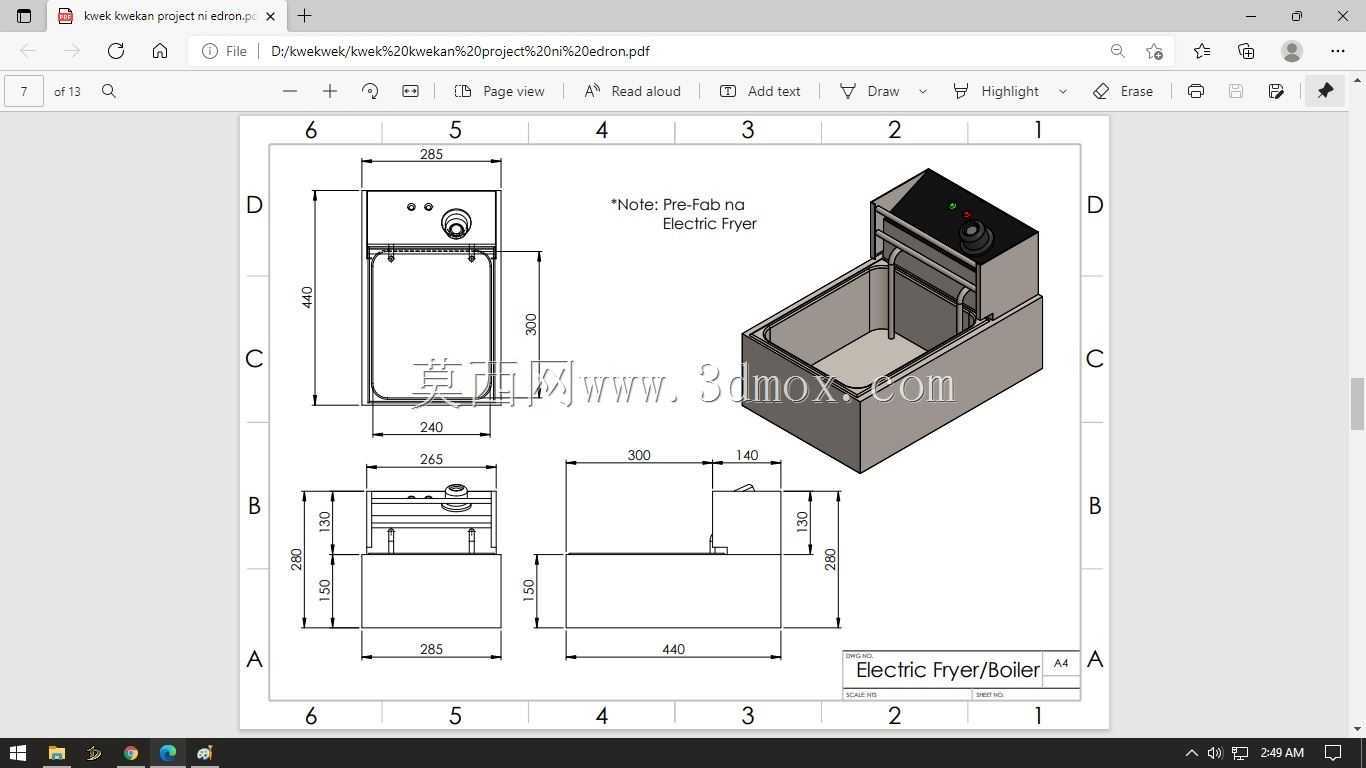Activate the Draw tool

[869, 91]
